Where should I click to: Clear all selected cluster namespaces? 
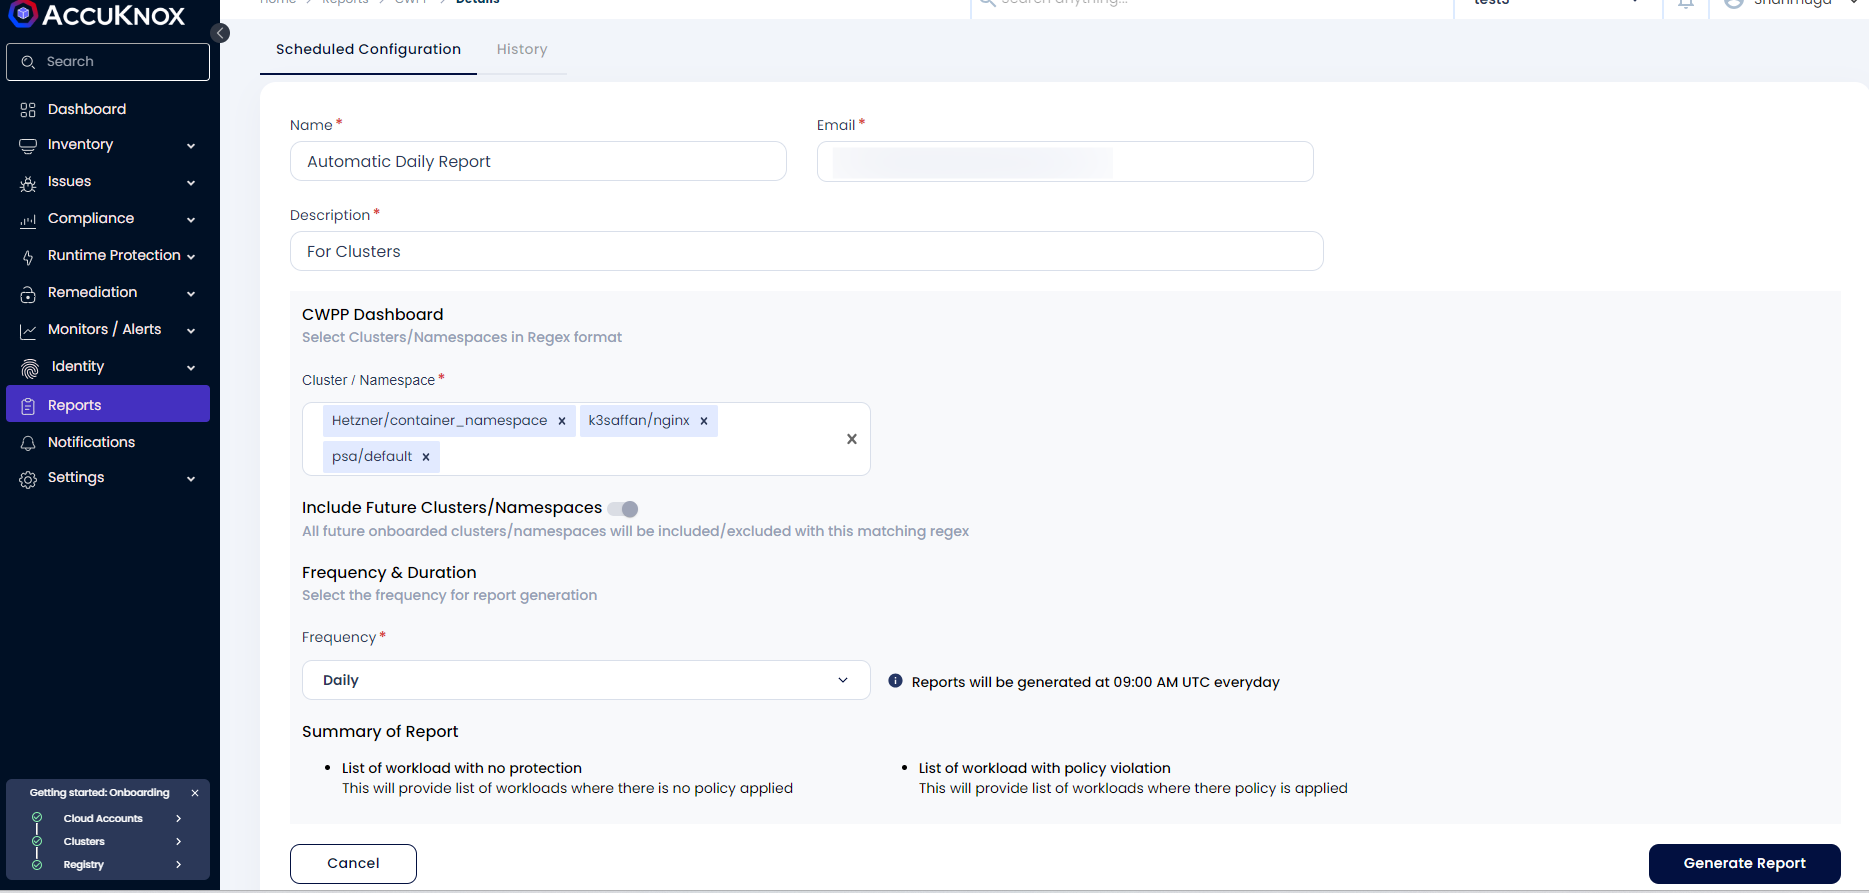(x=852, y=439)
